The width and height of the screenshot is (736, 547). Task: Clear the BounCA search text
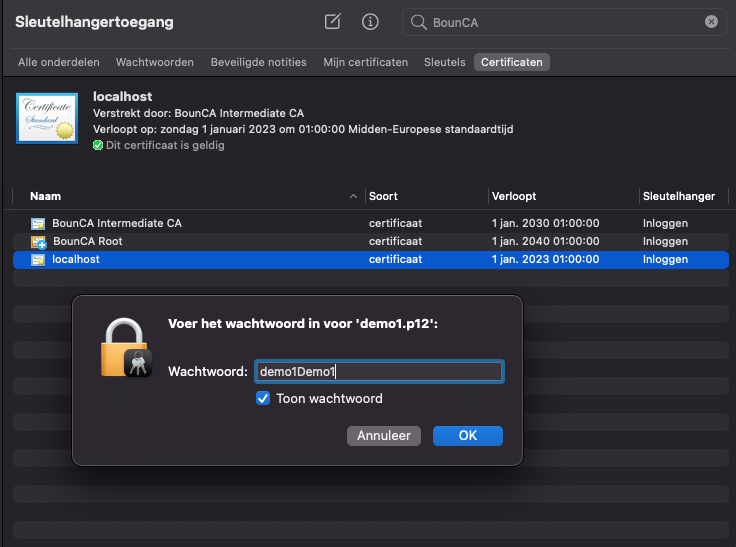pyautogui.click(x=711, y=22)
